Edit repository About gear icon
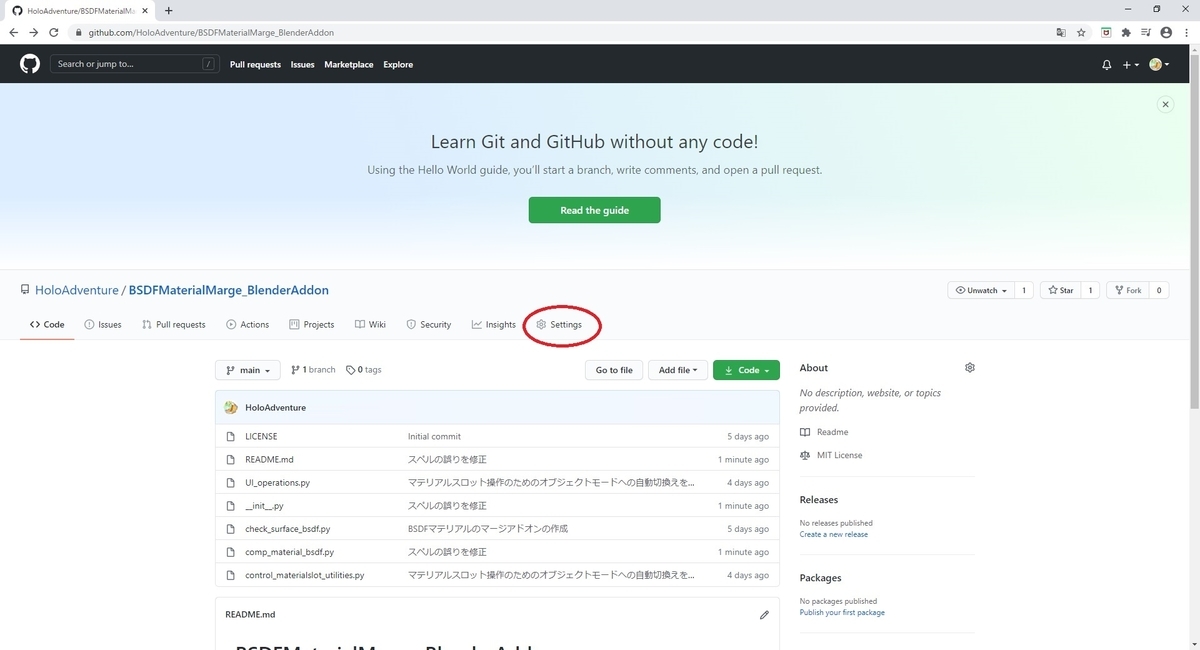Image resolution: width=1200 pixels, height=650 pixels. (x=970, y=368)
